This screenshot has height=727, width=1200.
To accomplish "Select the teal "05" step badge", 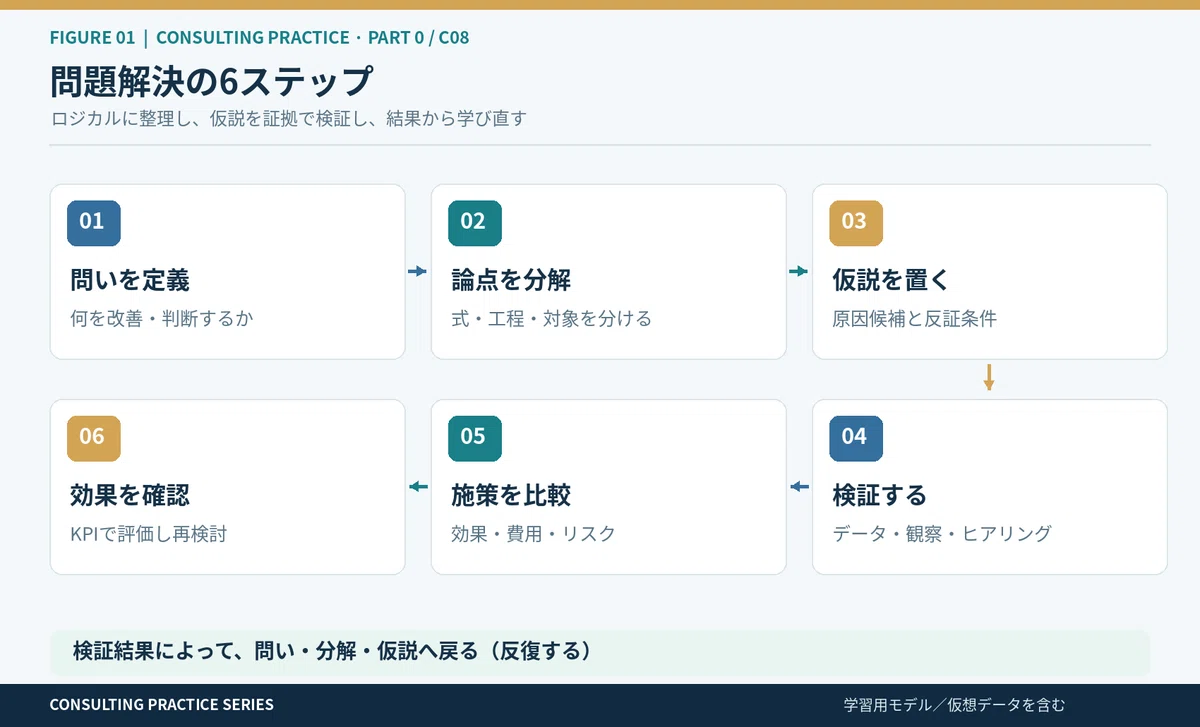I will point(474,438).
